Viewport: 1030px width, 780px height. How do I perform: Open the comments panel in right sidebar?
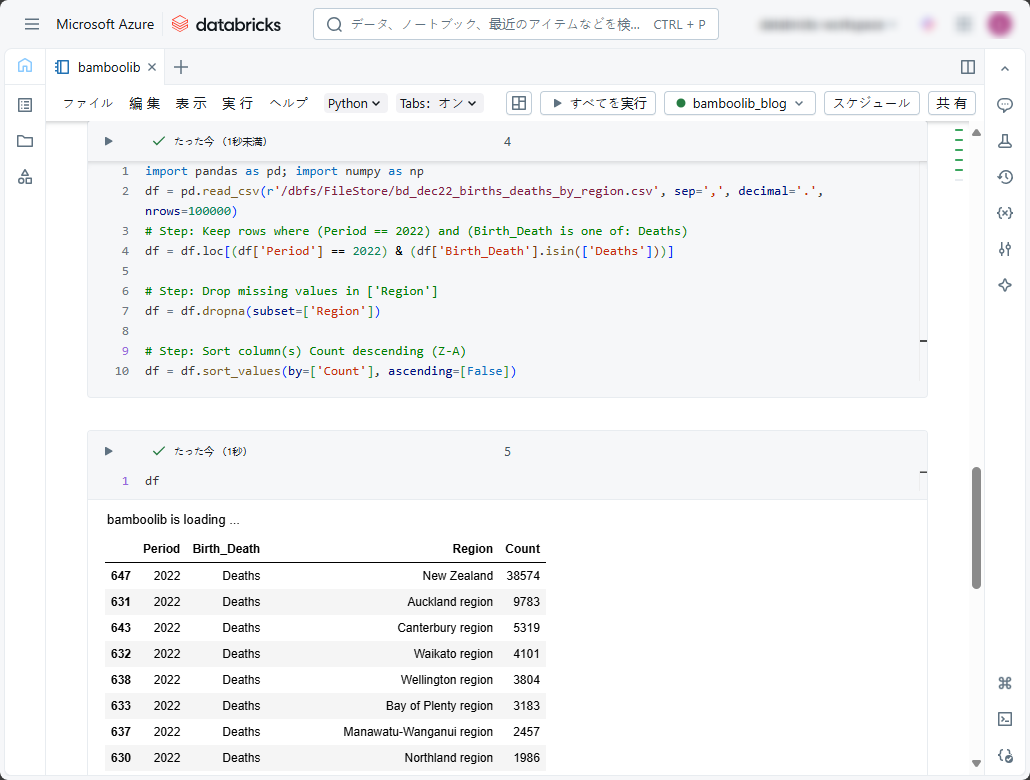coord(1005,105)
